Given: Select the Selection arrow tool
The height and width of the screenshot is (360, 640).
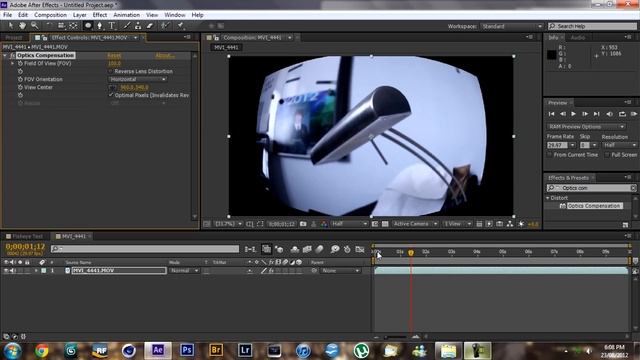Looking at the screenshot, I should [x=11, y=26].
